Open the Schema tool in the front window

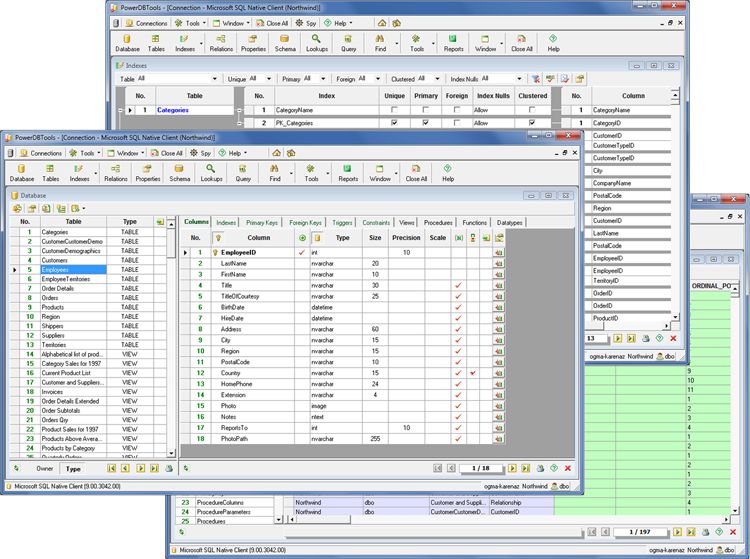coord(180,173)
